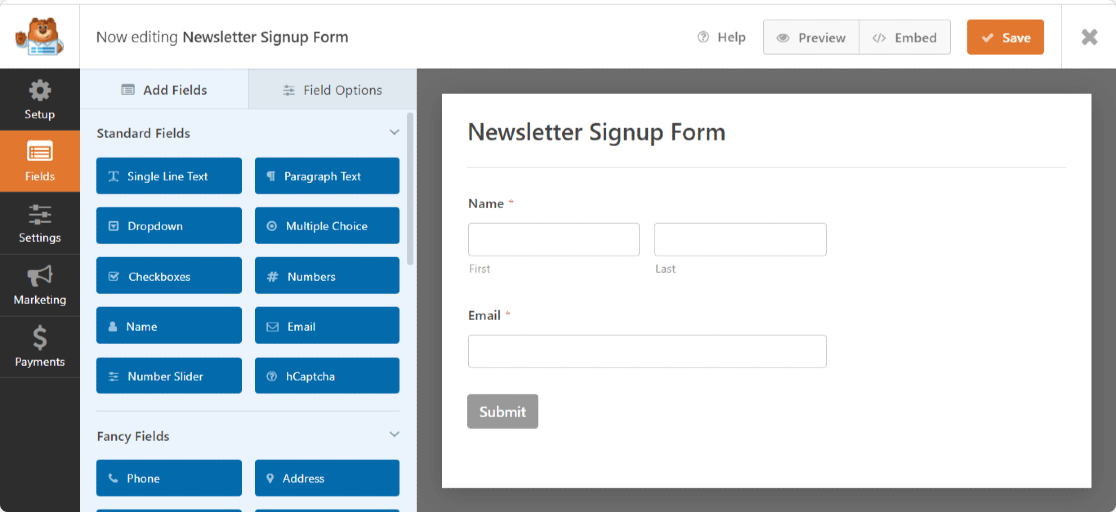Collapse the Standard Fields section
Screen dimensions: 1116x512
point(394,132)
